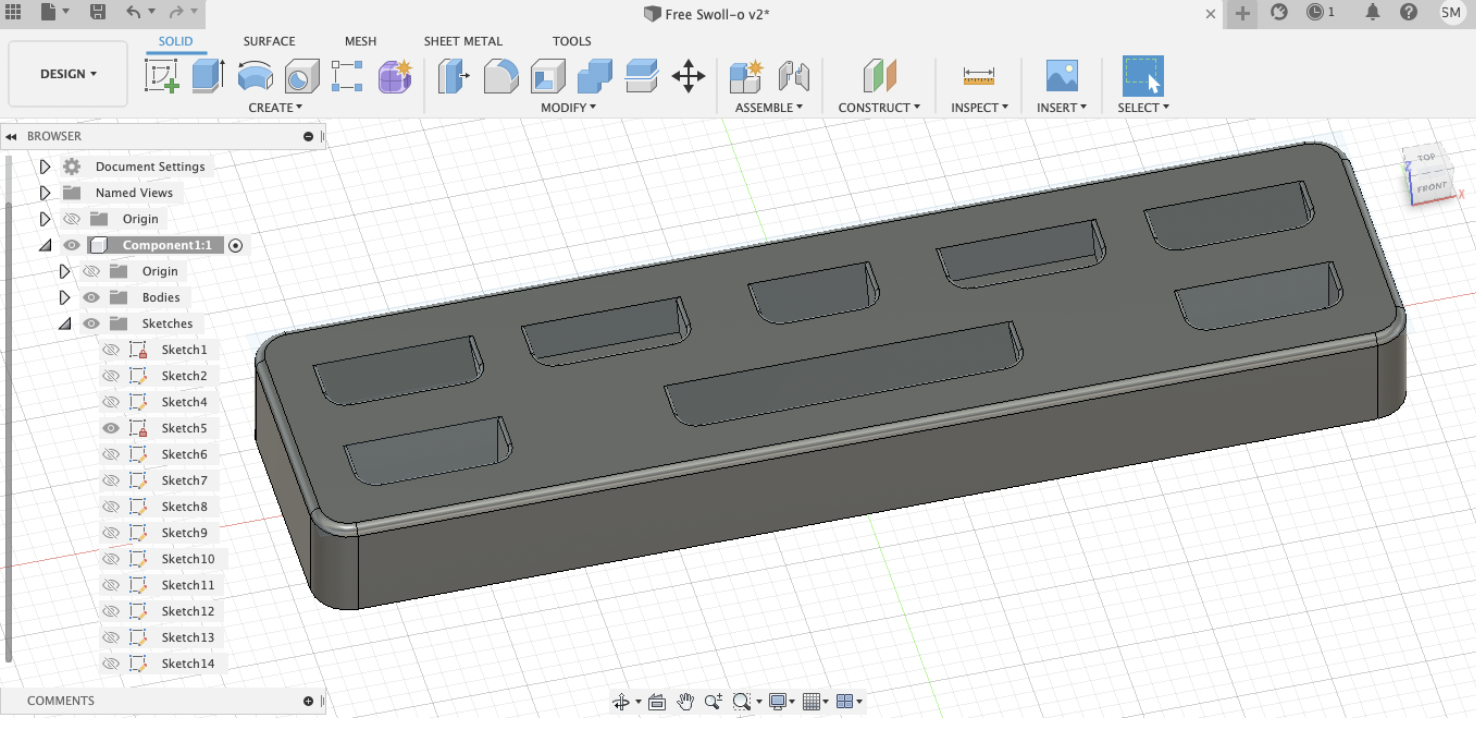Collapse the Sketches folder

[65, 324]
